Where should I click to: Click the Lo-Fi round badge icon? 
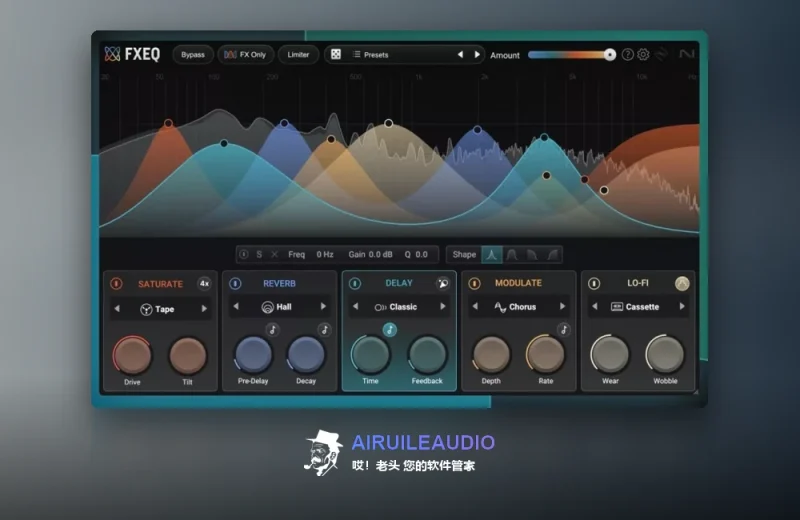[x=682, y=283]
